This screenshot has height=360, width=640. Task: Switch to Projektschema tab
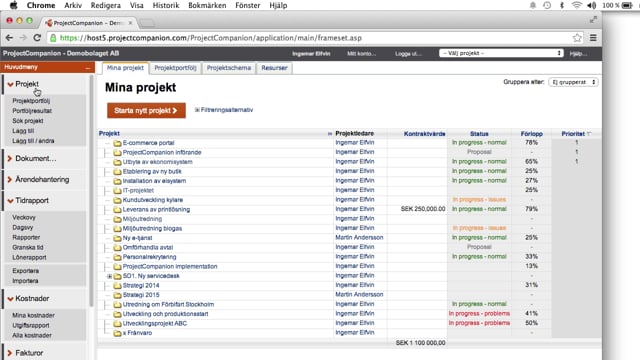229,68
